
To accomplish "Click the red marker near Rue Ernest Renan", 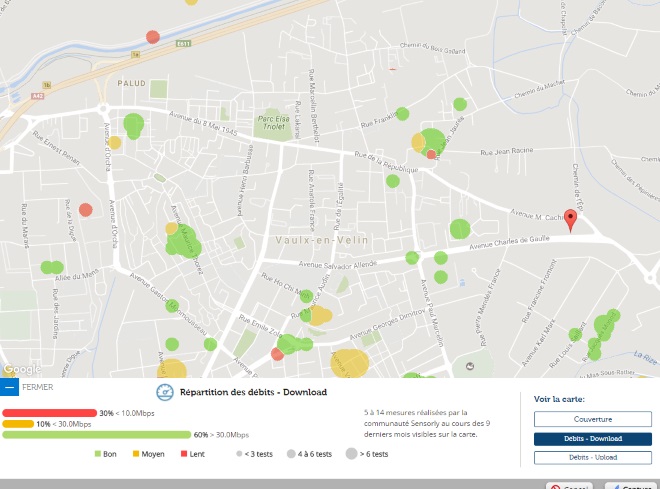I will coord(86,210).
